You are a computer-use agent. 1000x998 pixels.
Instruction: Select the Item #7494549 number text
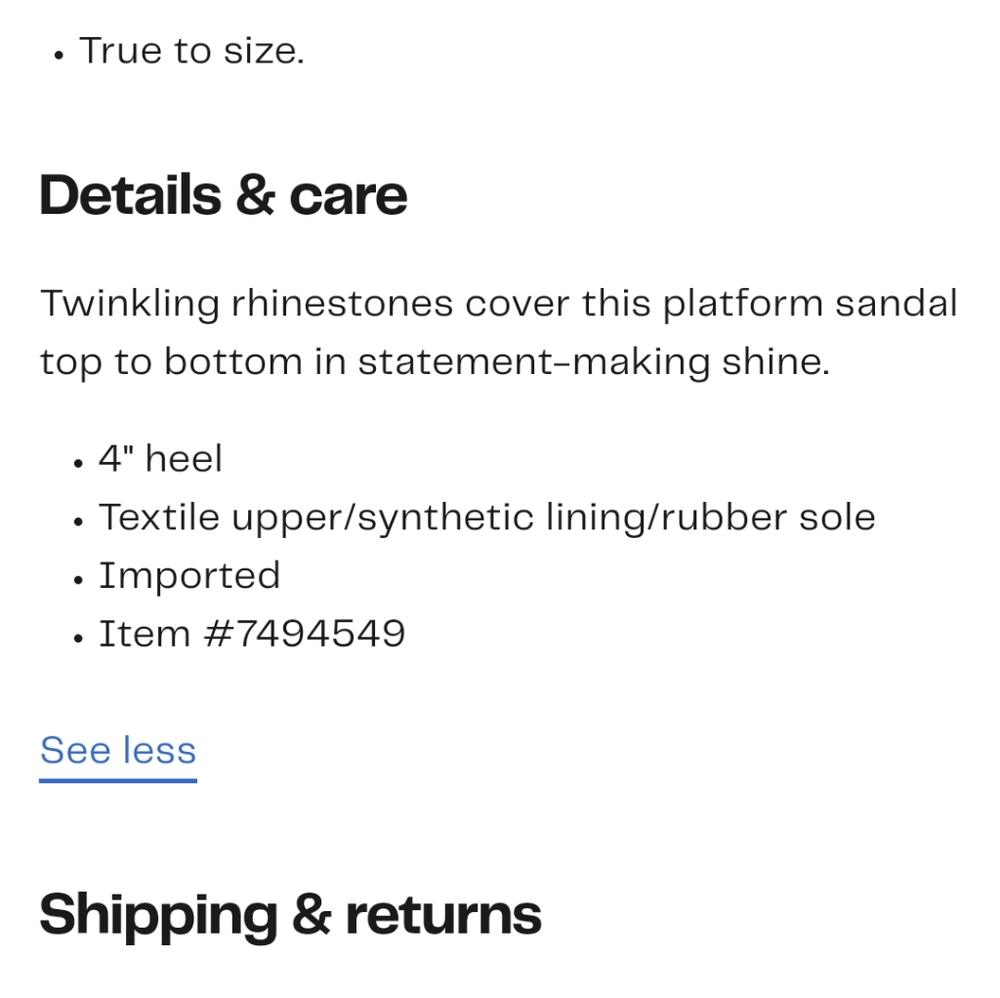click(252, 634)
